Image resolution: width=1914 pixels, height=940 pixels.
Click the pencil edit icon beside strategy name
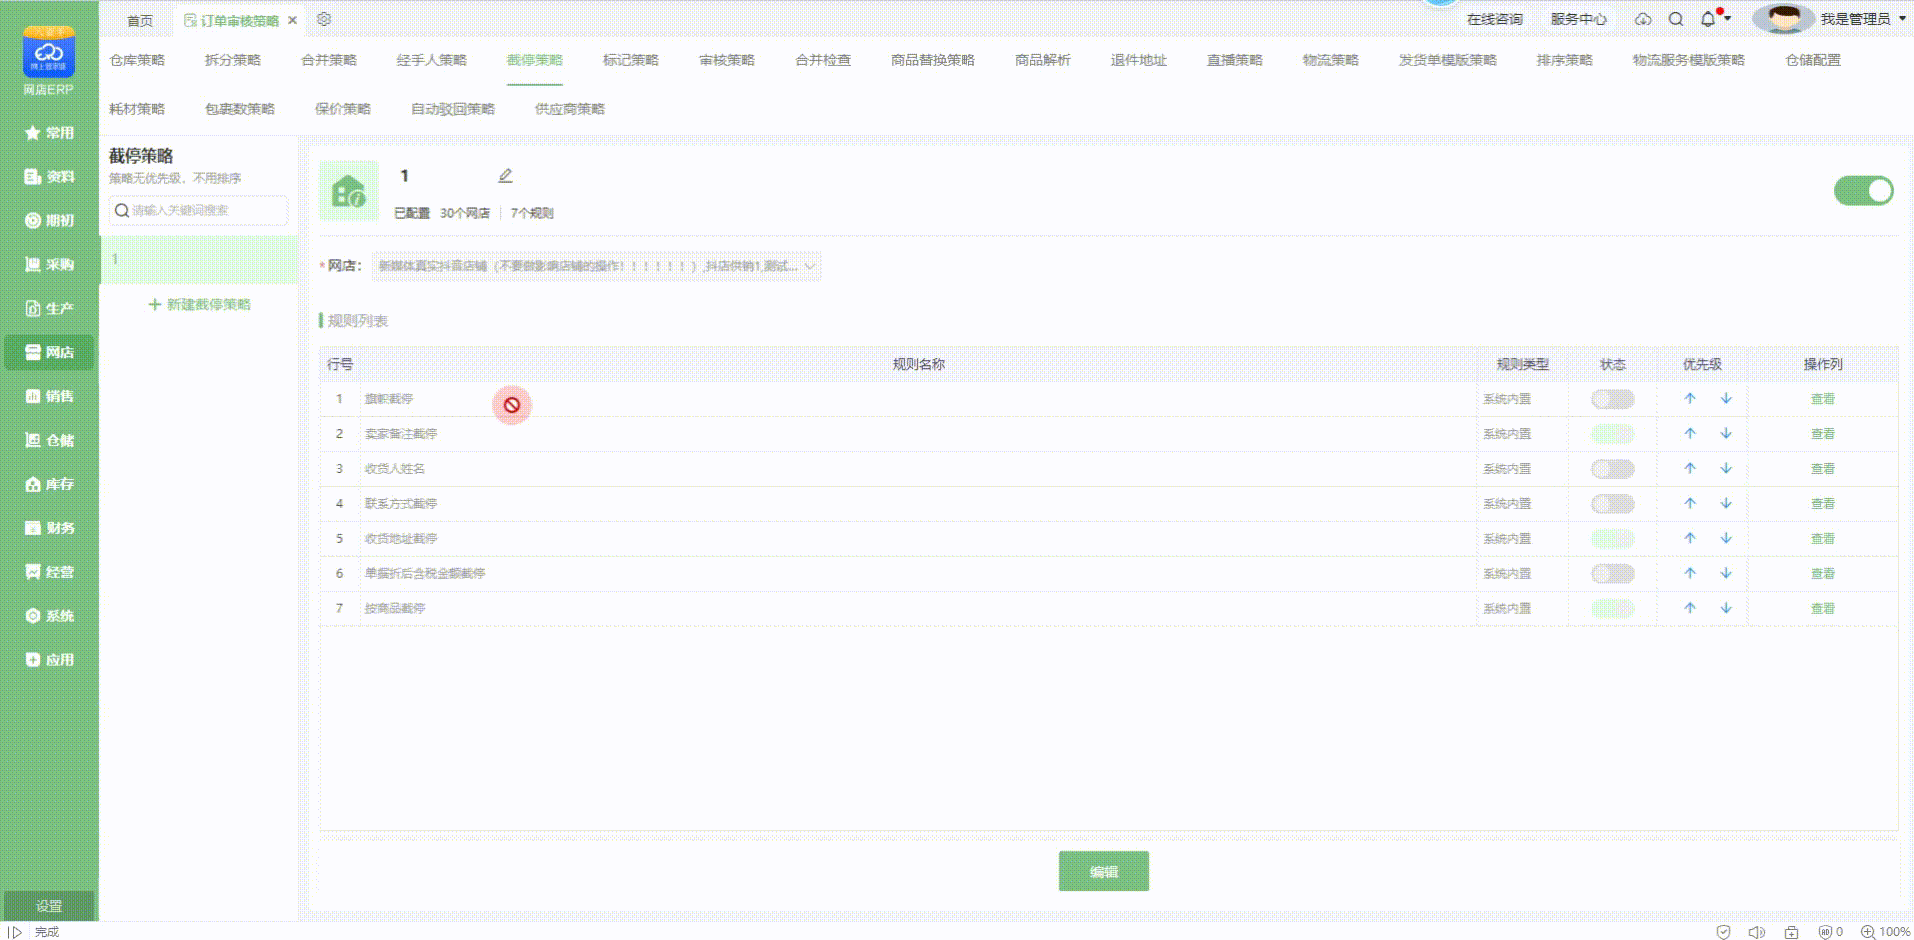click(x=505, y=176)
